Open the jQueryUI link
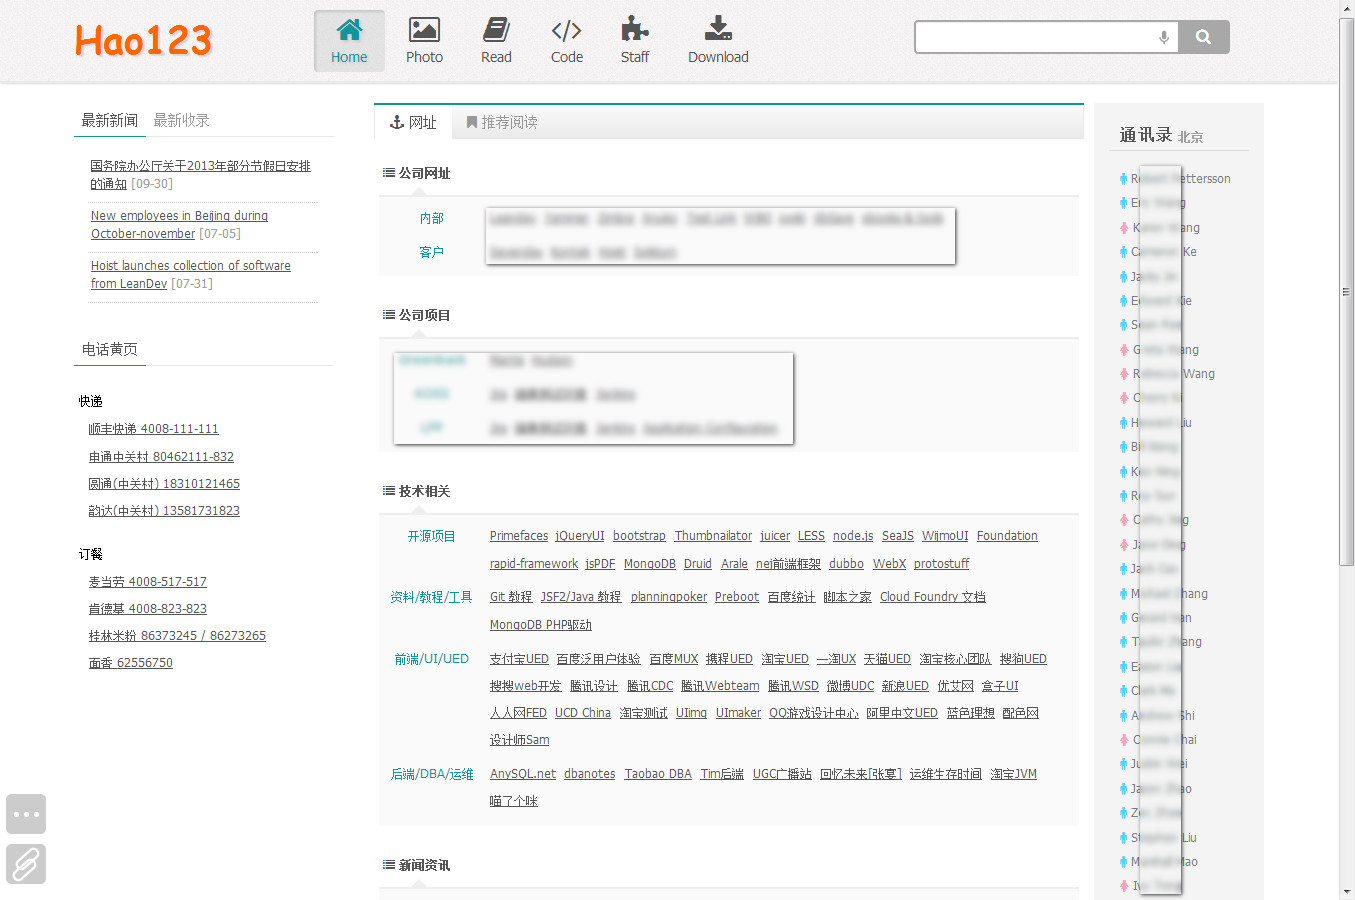Image resolution: width=1355 pixels, height=900 pixels. click(580, 536)
